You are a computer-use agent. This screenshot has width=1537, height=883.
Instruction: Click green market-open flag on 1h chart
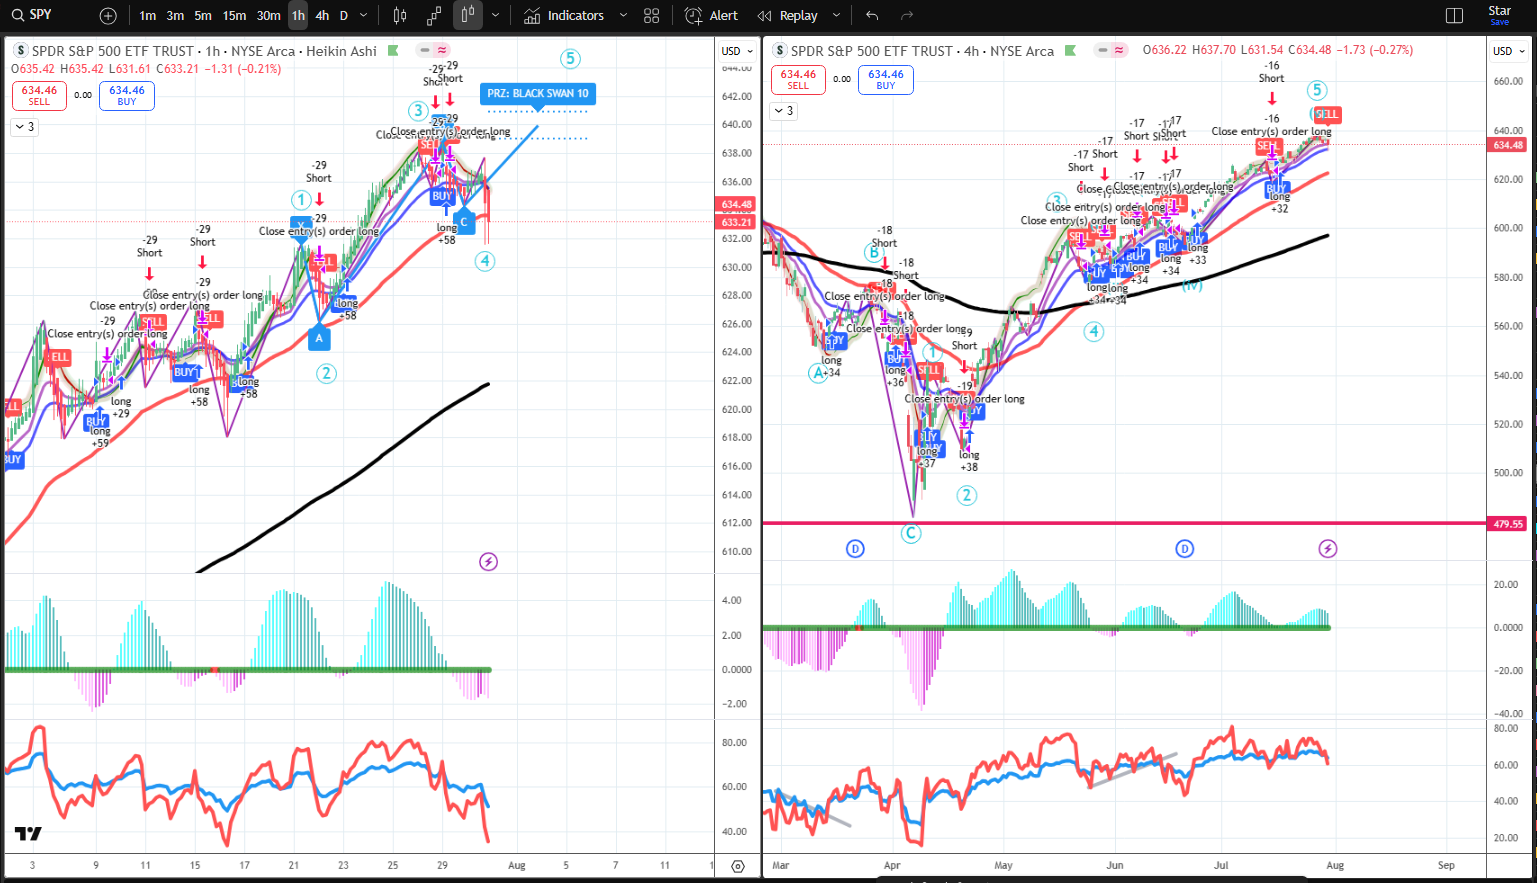(393, 50)
